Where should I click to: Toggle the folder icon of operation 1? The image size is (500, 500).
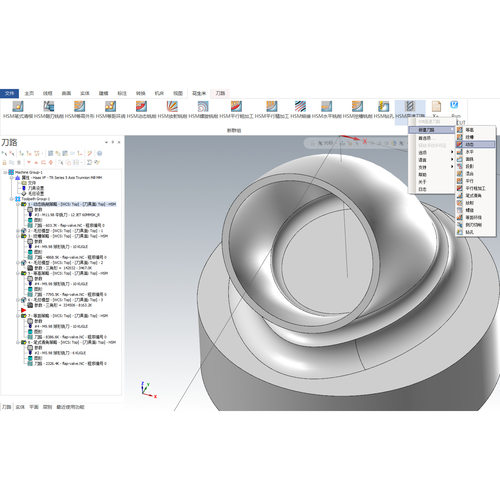(x=24, y=204)
